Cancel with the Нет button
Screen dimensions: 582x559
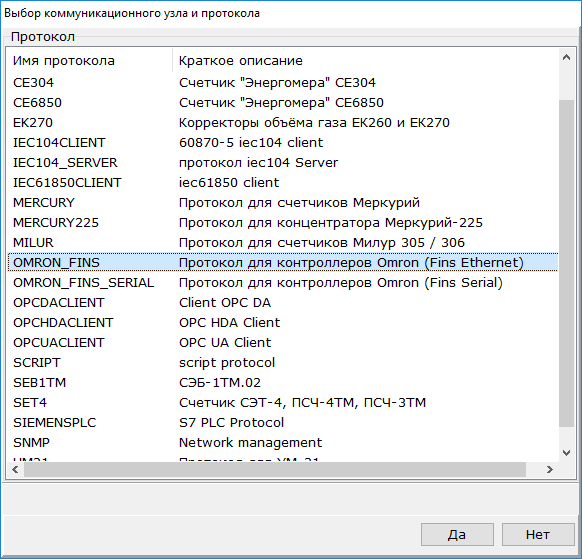click(x=538, y=535)
